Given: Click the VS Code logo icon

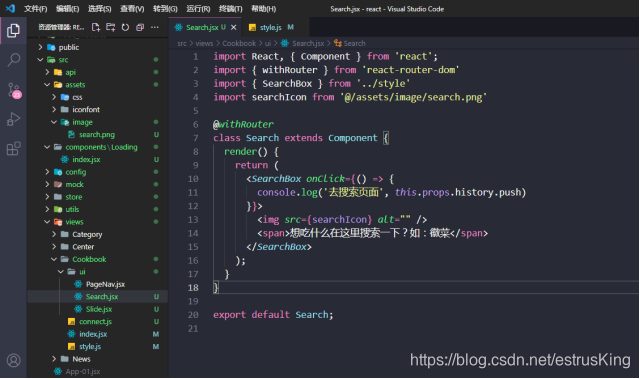Looking at the screenshot, I should 10,8.
